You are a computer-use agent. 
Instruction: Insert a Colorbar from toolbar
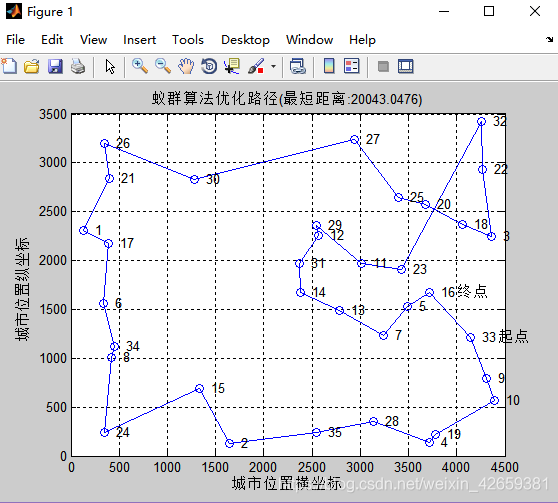[329, 66]
